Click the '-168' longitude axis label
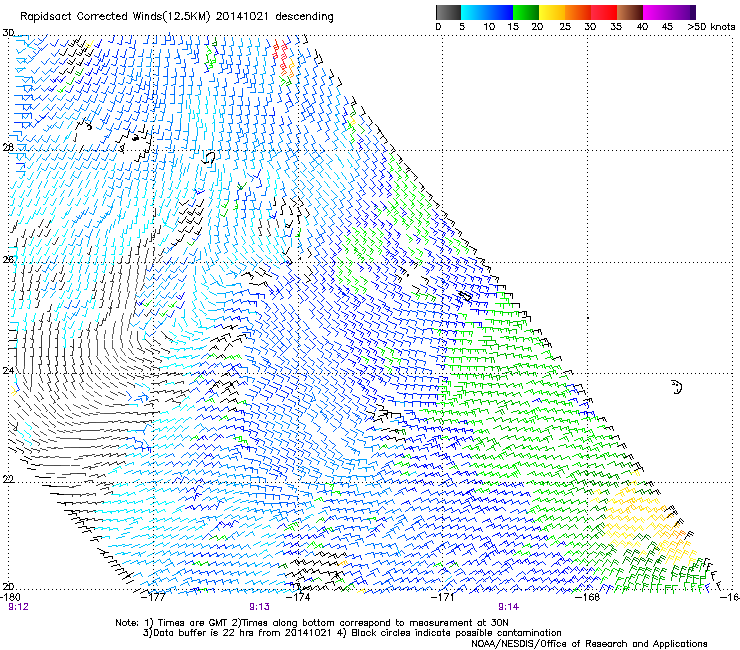The width and height of the screenshot is (740, 650). 588,597
